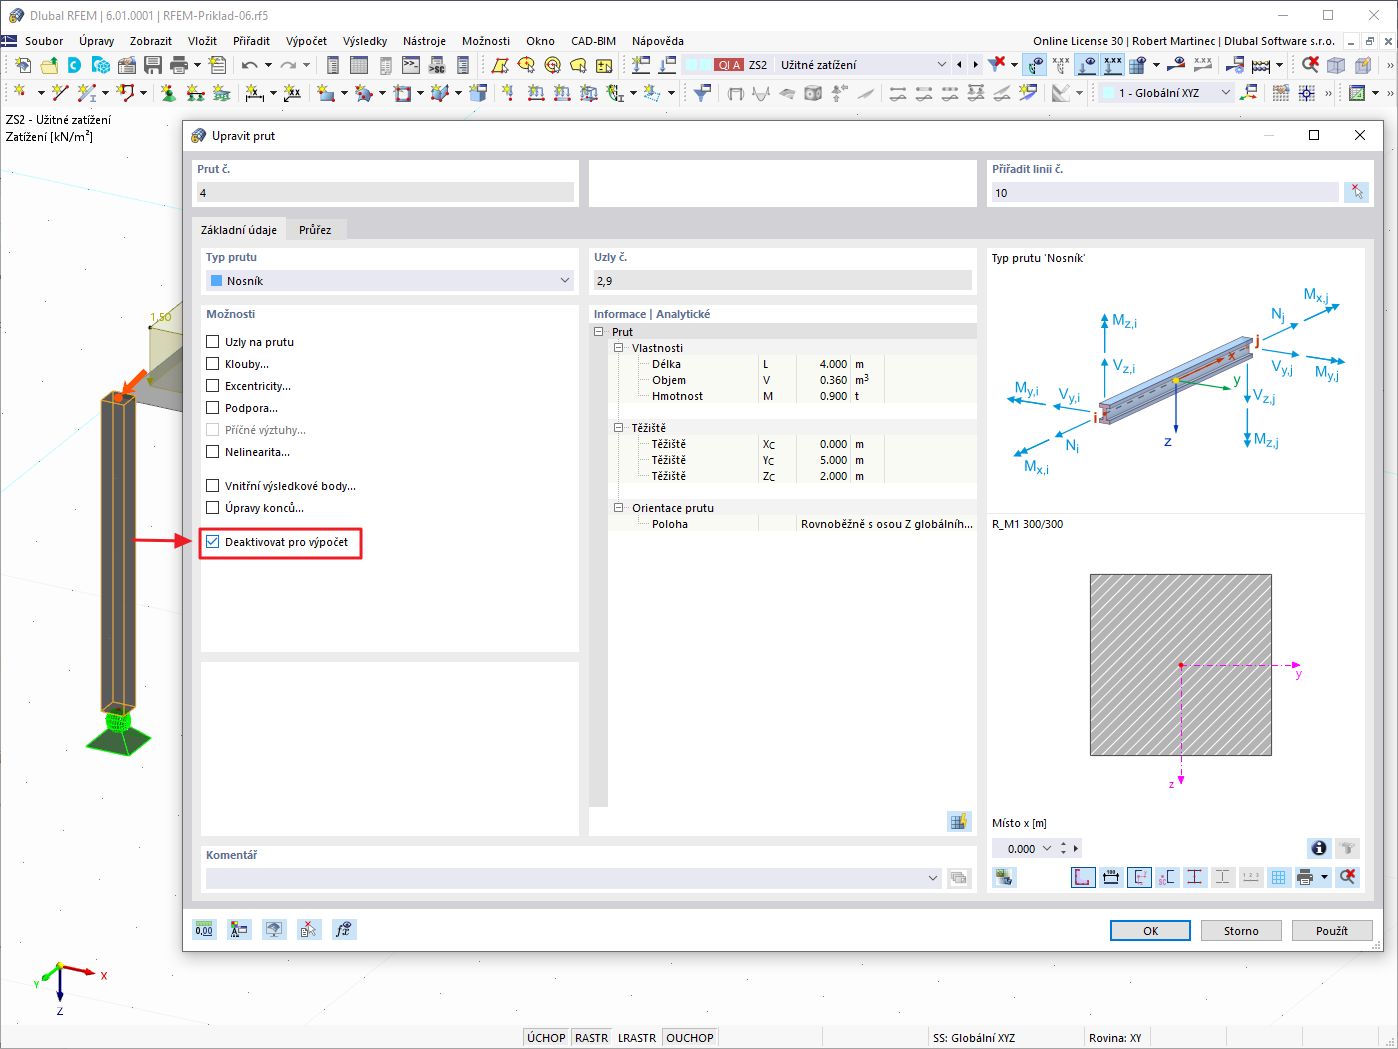Select the fx formula icon in dialog footer

click(344, 929)
